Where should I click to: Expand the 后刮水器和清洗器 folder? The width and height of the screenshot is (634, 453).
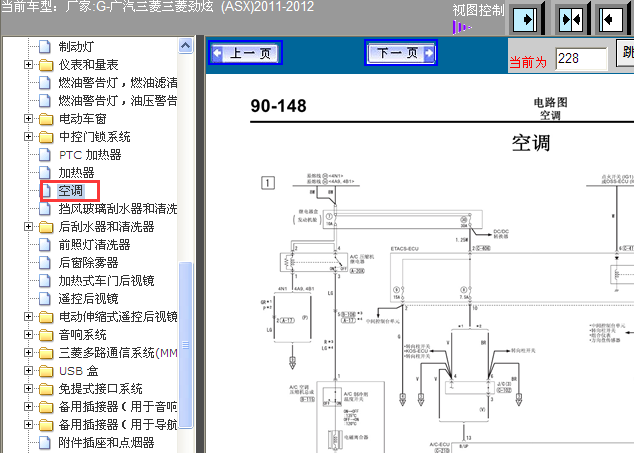28,226
